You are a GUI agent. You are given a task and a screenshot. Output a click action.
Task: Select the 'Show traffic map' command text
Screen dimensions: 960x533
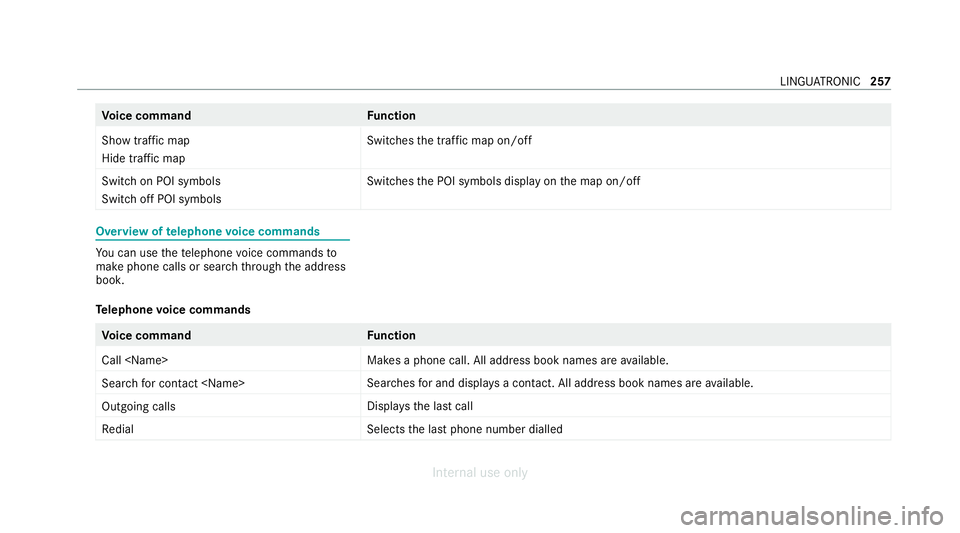point(146,141)
